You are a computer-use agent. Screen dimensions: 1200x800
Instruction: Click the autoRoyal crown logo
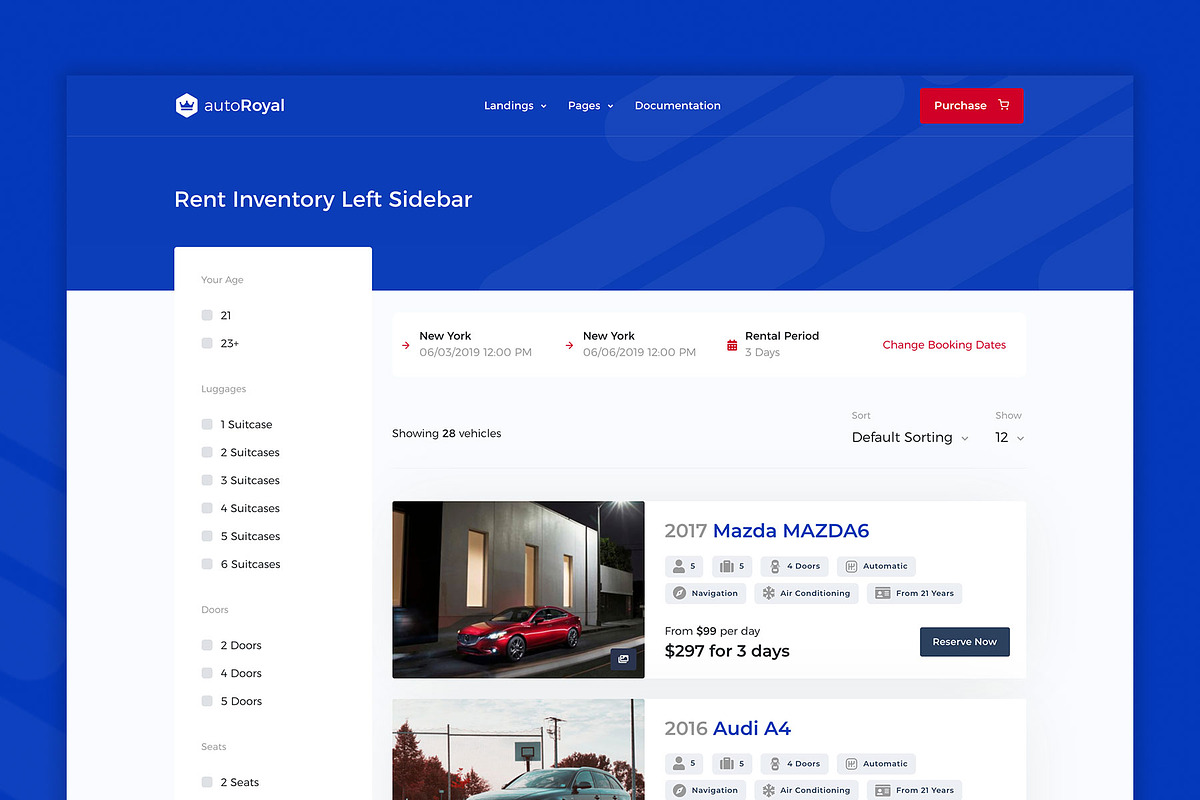point(188,105)
